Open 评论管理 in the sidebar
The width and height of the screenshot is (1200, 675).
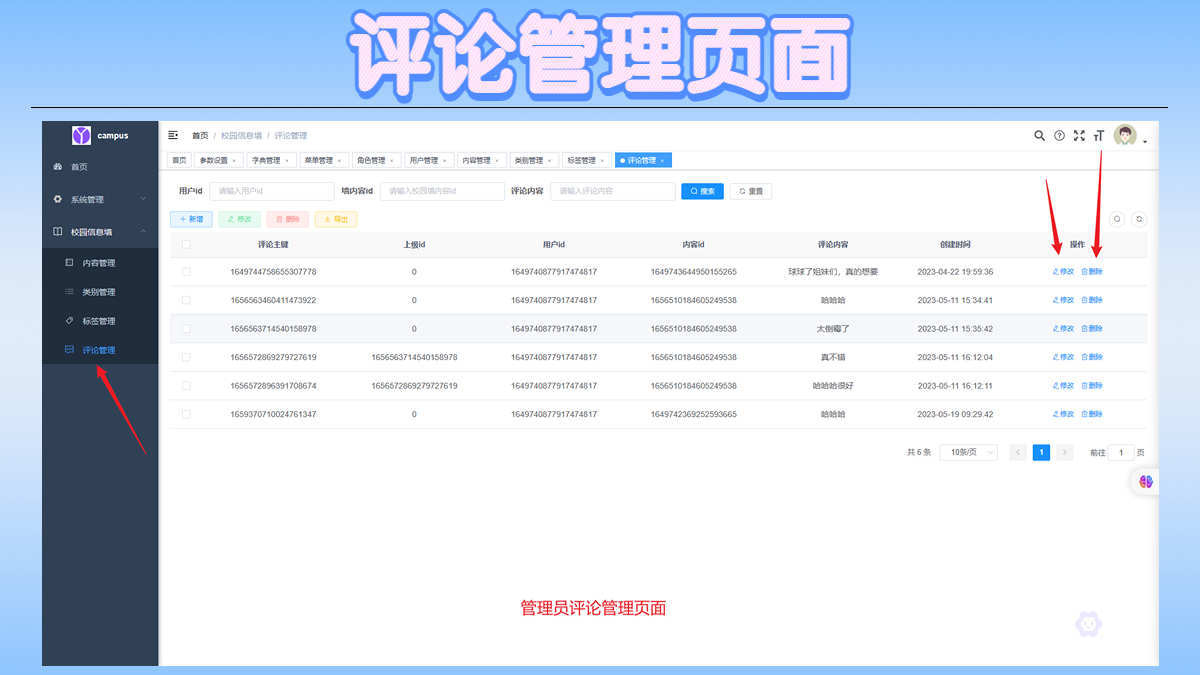100,350
